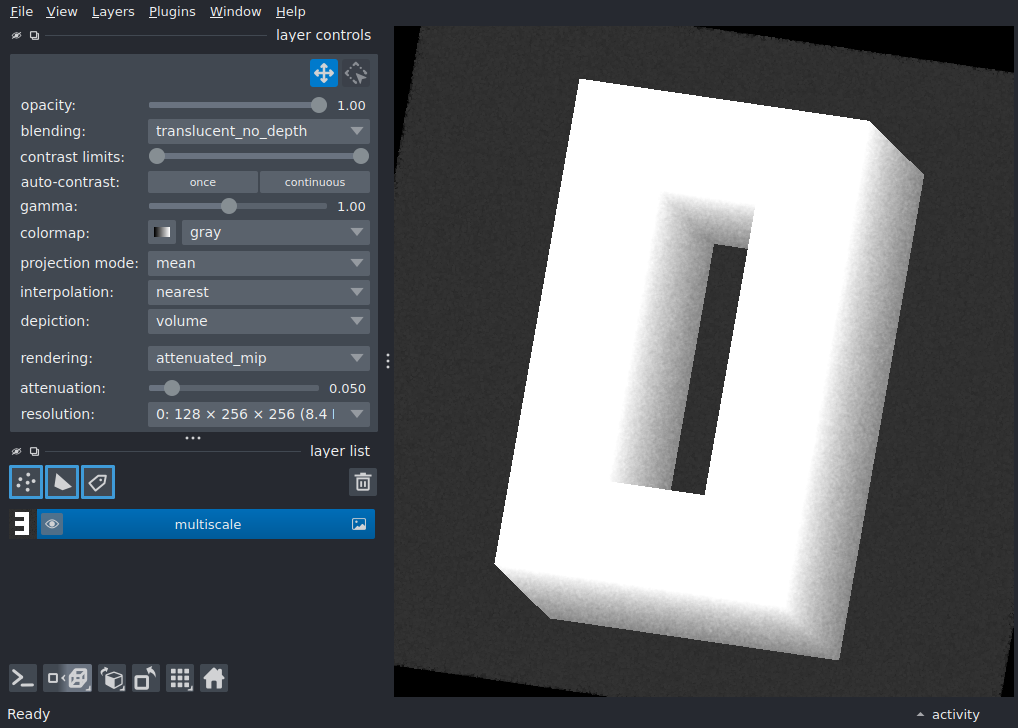Click the activity label in status bar

coord(956,714)
